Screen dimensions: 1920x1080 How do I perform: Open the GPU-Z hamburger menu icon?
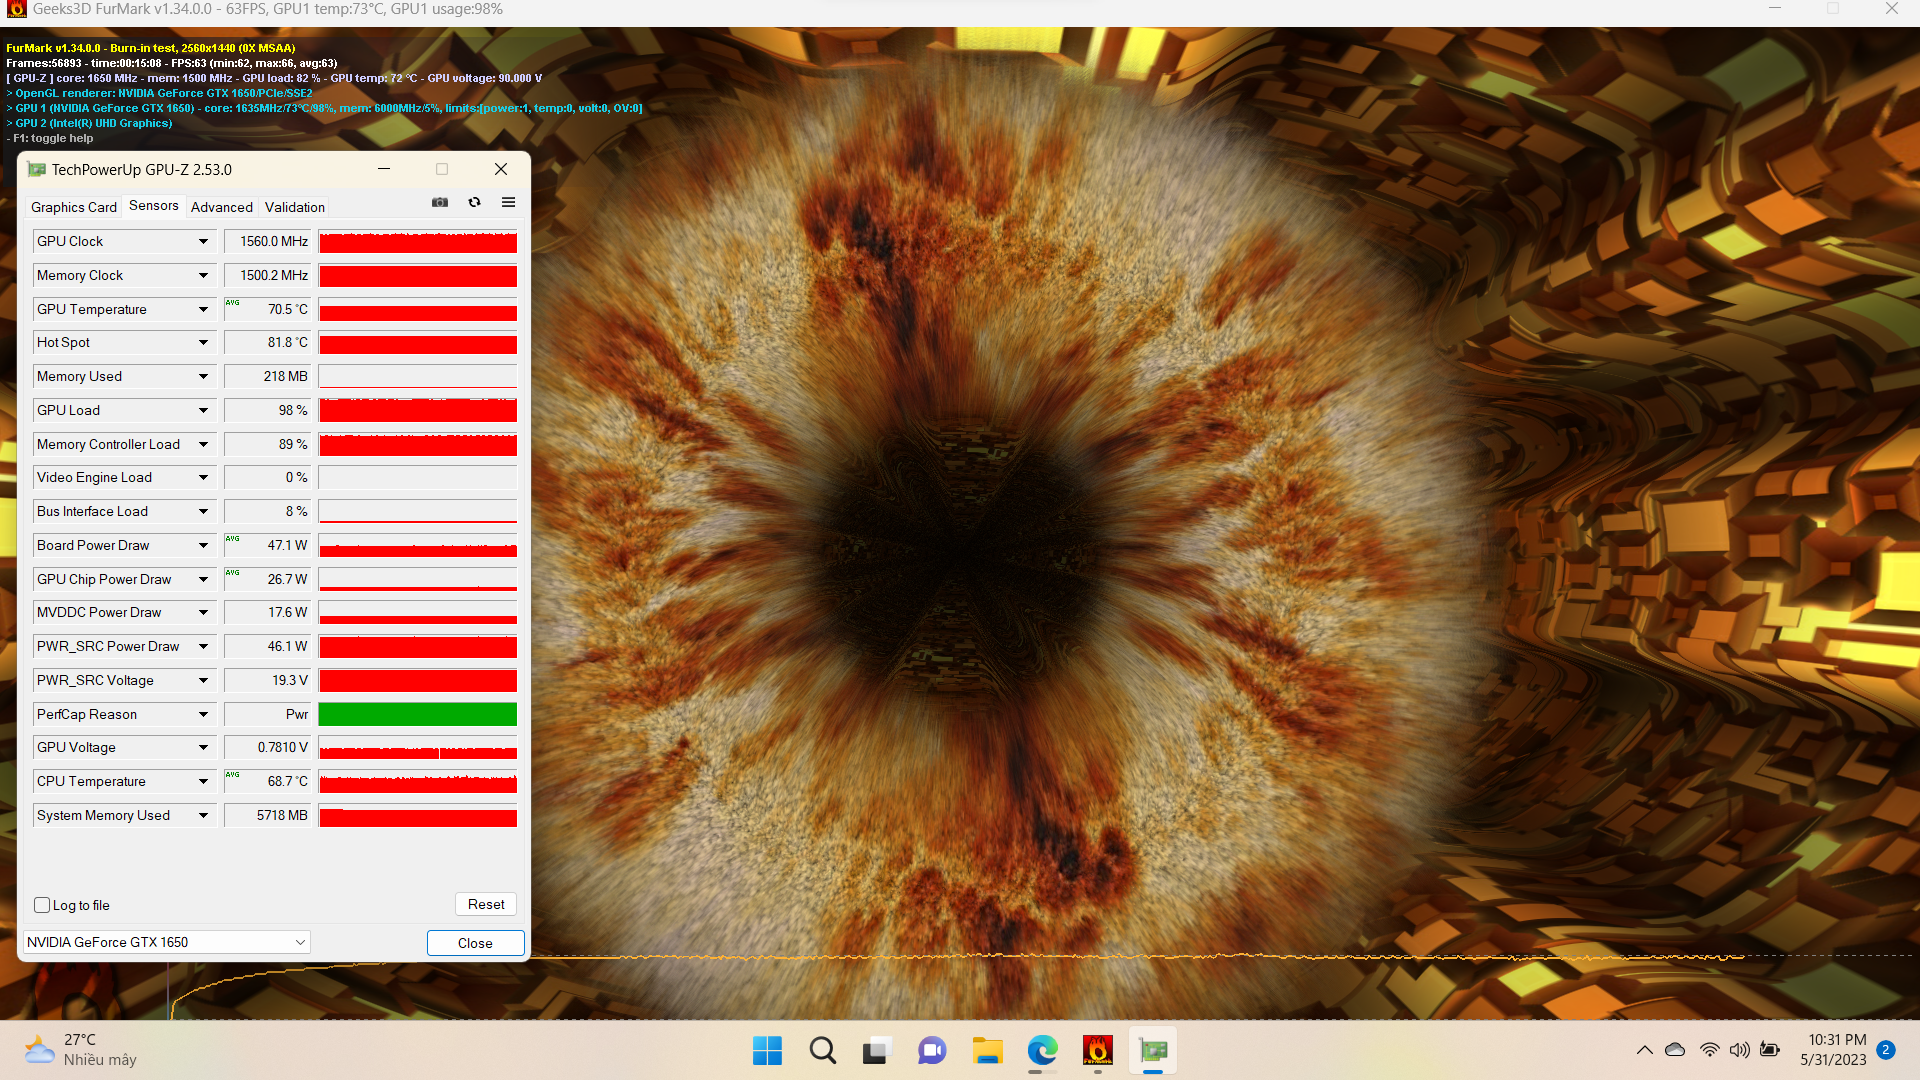tap(508, 202)
